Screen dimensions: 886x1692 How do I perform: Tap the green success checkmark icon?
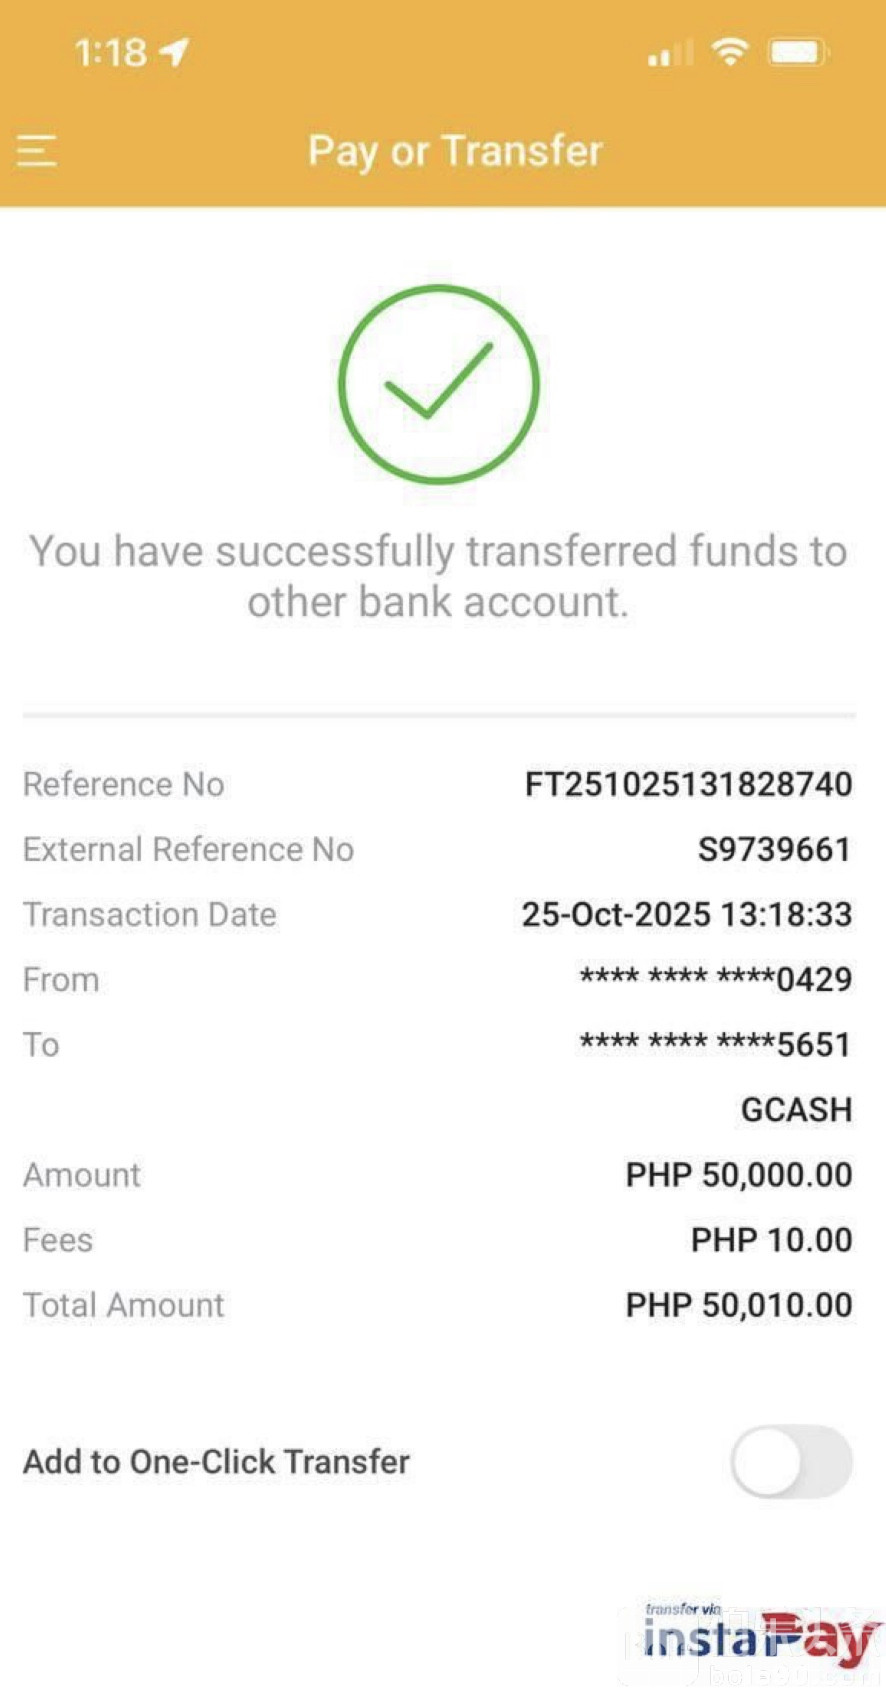click(438, 385)
